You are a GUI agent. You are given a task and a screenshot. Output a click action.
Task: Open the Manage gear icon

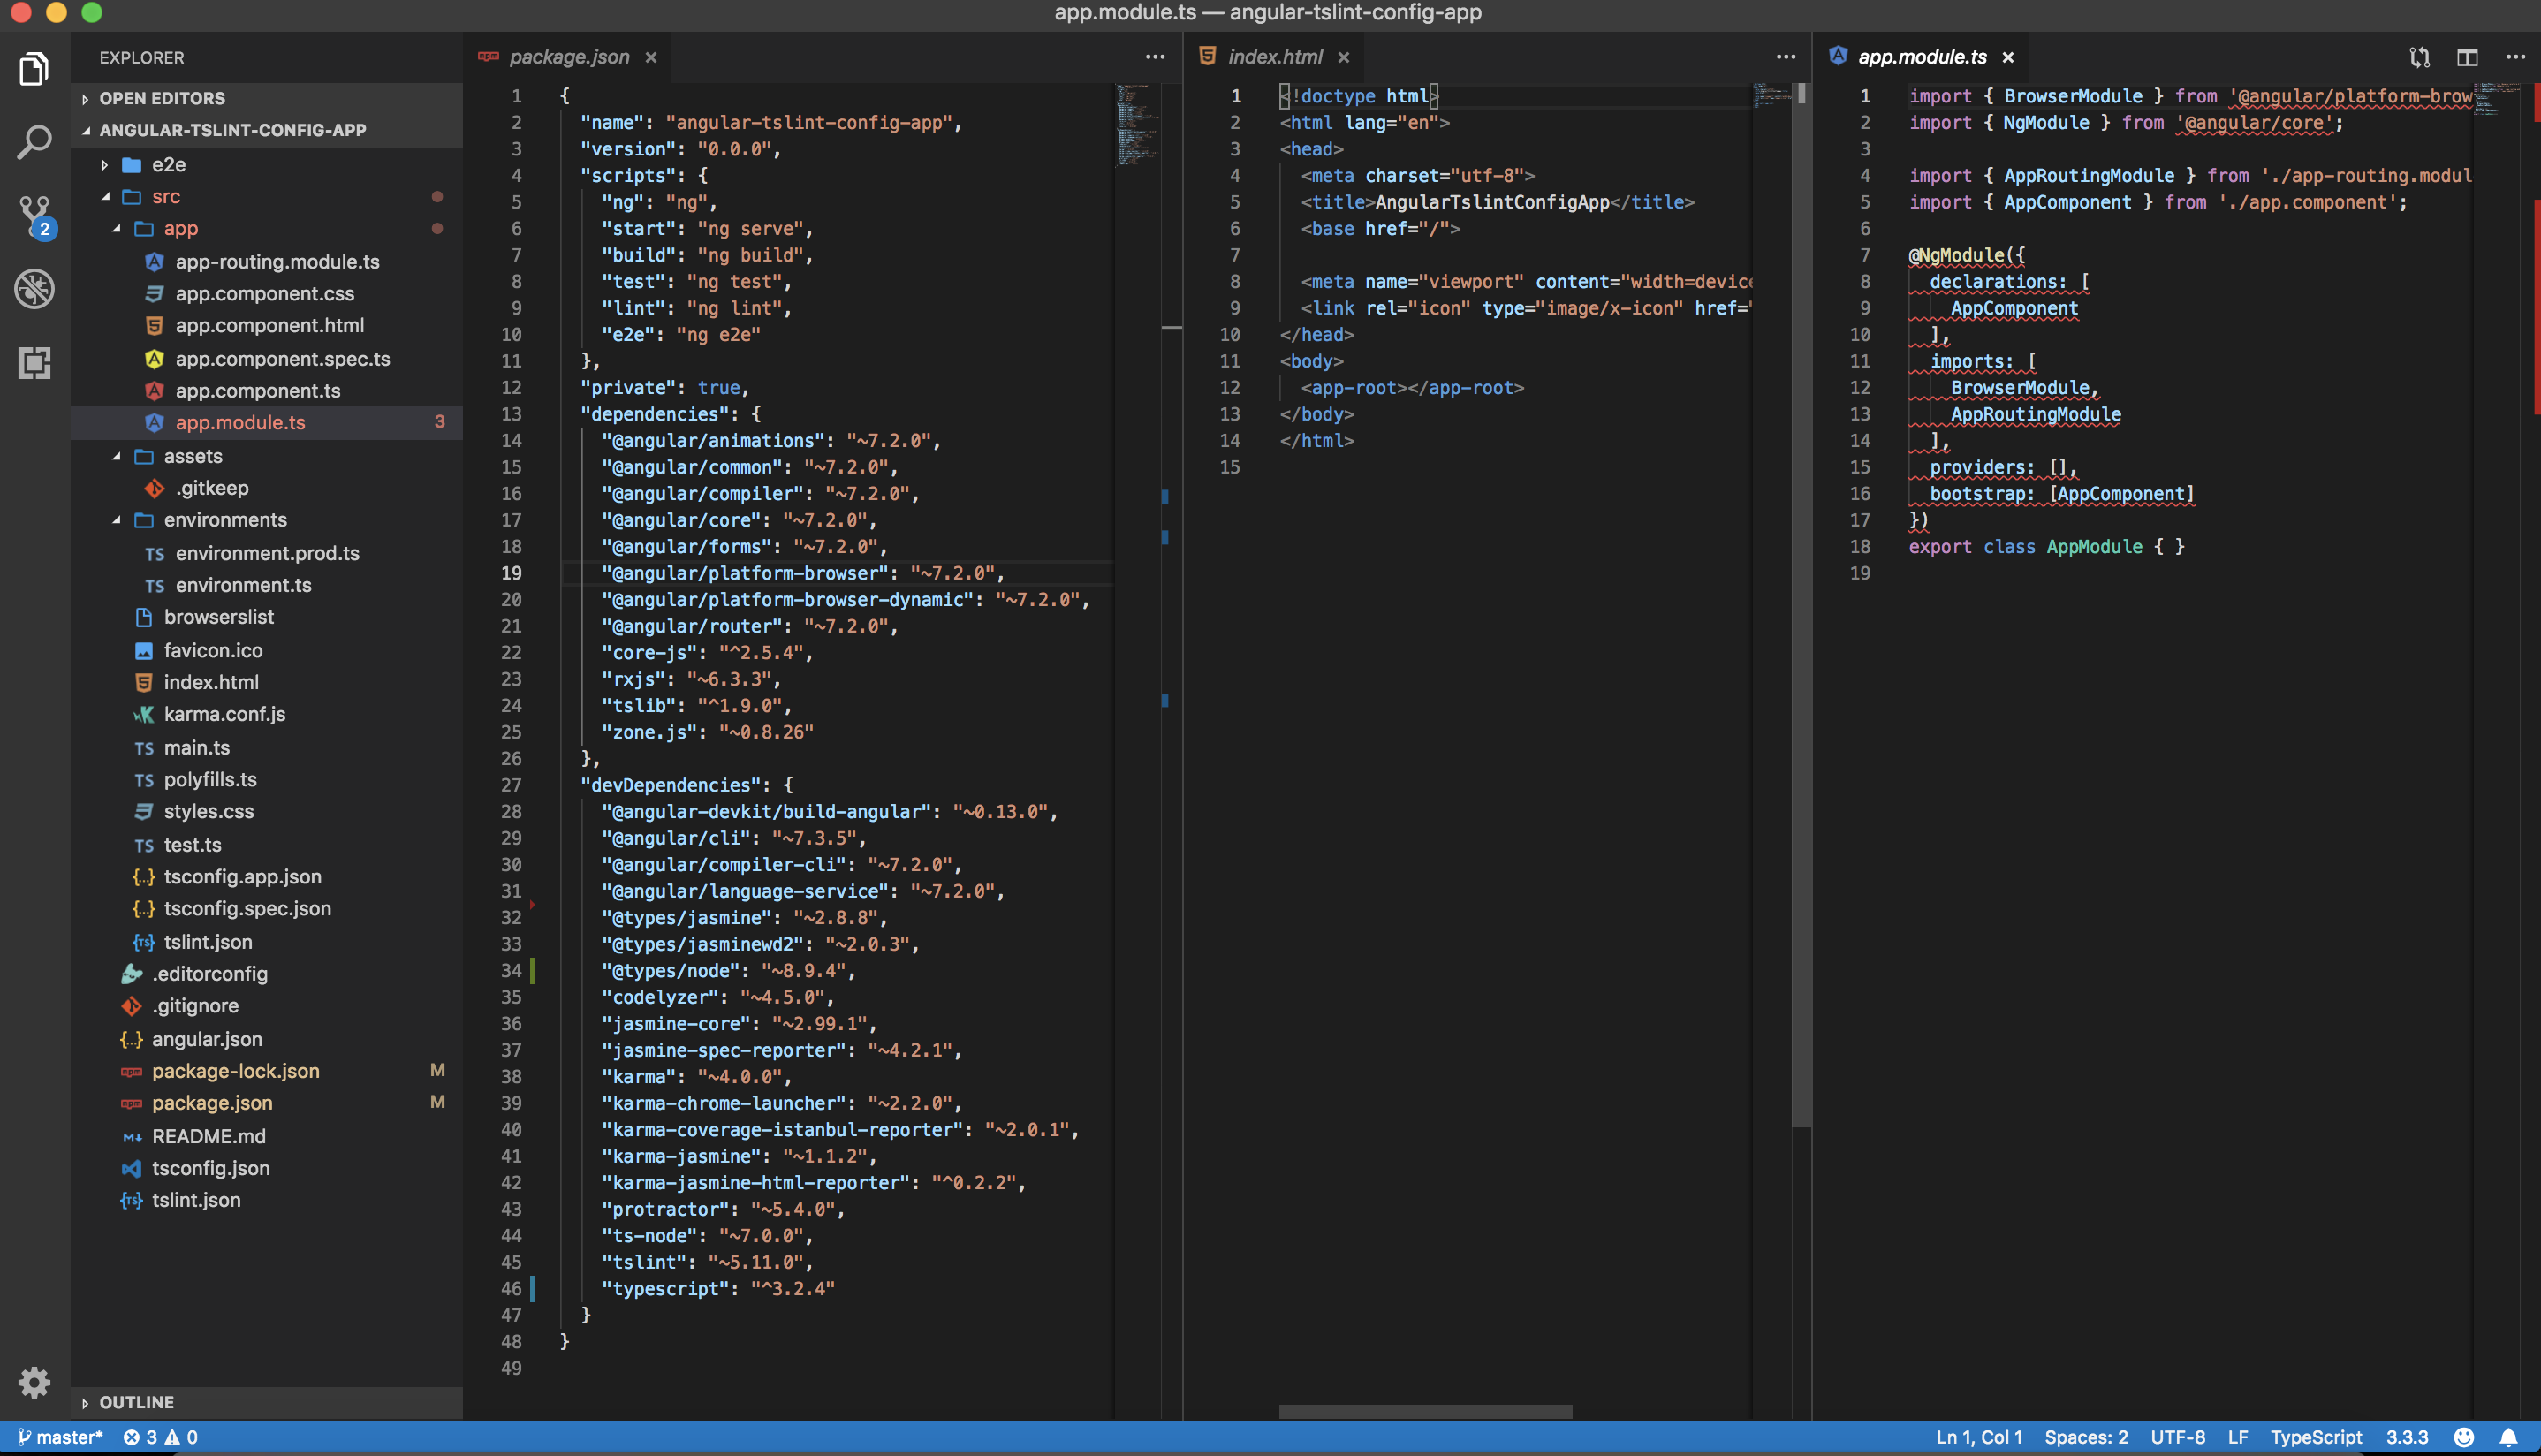pos(34,1382)
